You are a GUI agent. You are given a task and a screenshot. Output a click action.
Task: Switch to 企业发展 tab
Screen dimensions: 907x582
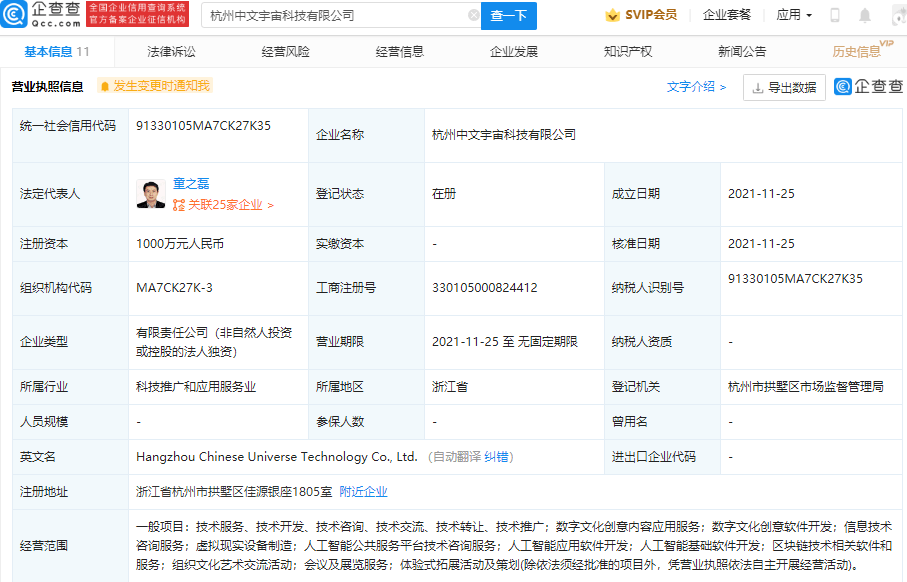[514, 51]
